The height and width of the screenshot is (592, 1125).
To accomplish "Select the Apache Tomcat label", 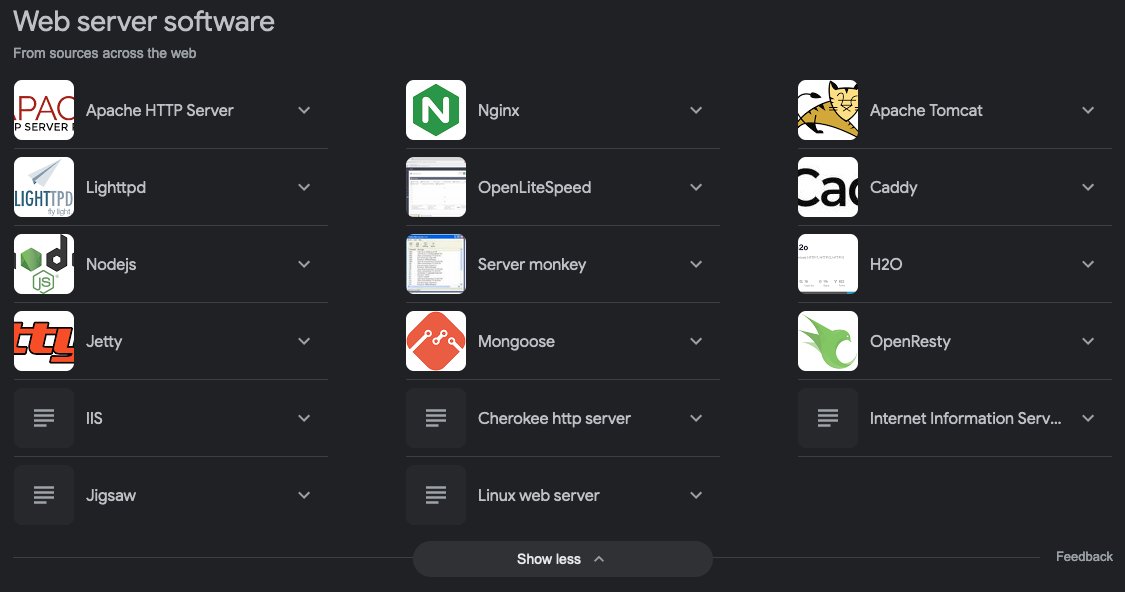I will tap(926, 111).
